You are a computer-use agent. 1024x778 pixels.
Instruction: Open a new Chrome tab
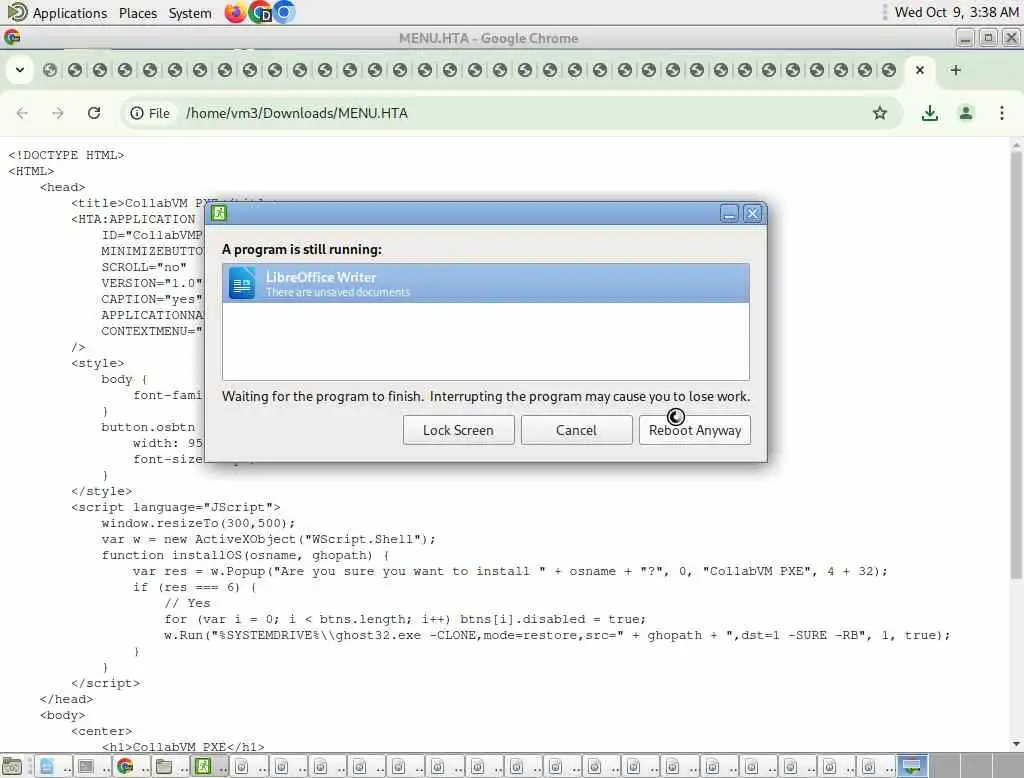[955, 70]
